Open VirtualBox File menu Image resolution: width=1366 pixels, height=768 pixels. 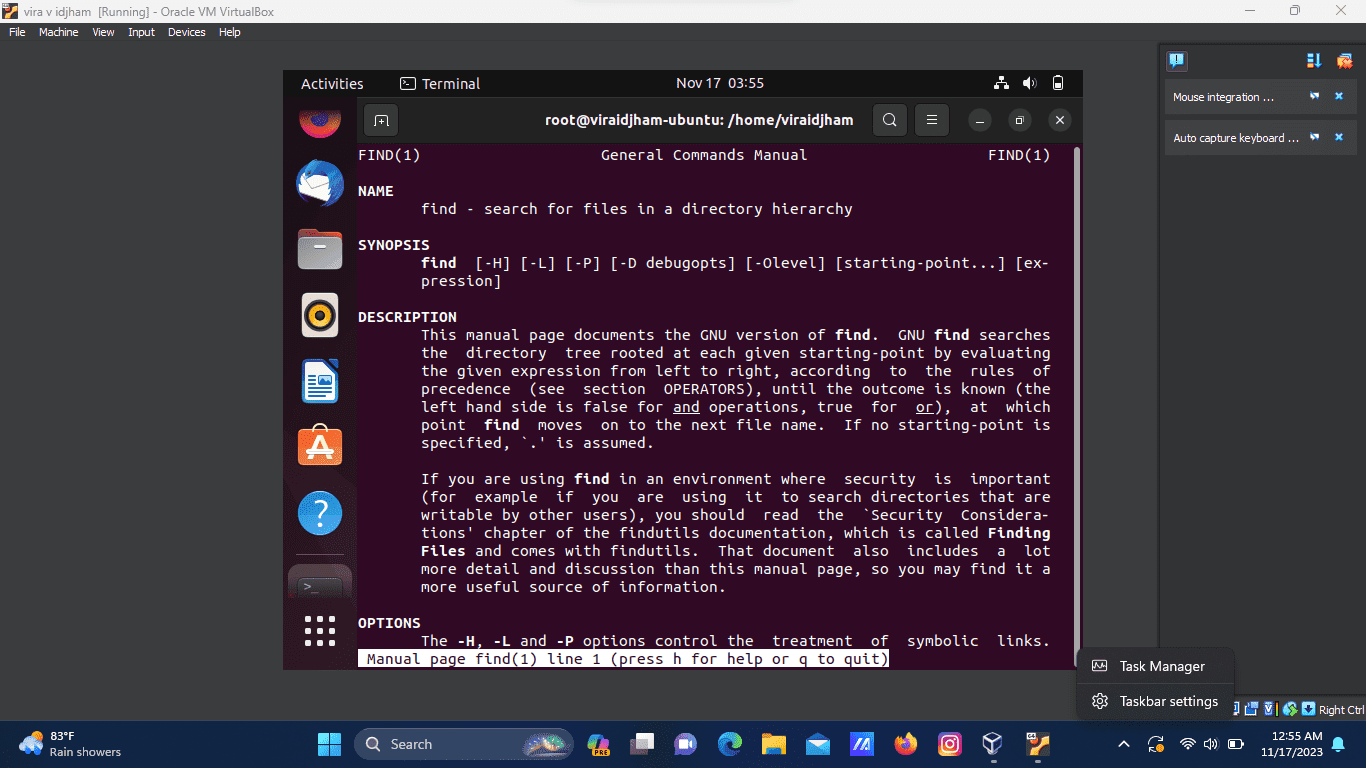(x=17, y=32)
